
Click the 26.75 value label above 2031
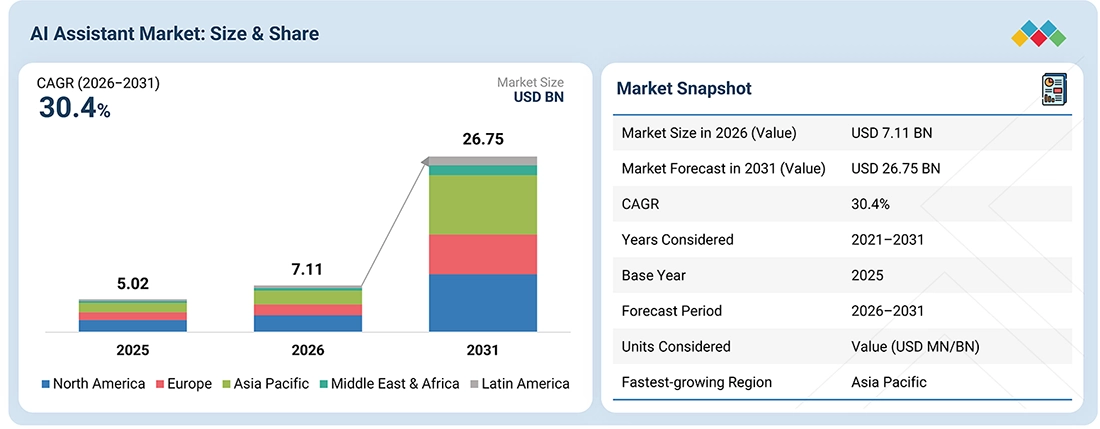[483, 139]
